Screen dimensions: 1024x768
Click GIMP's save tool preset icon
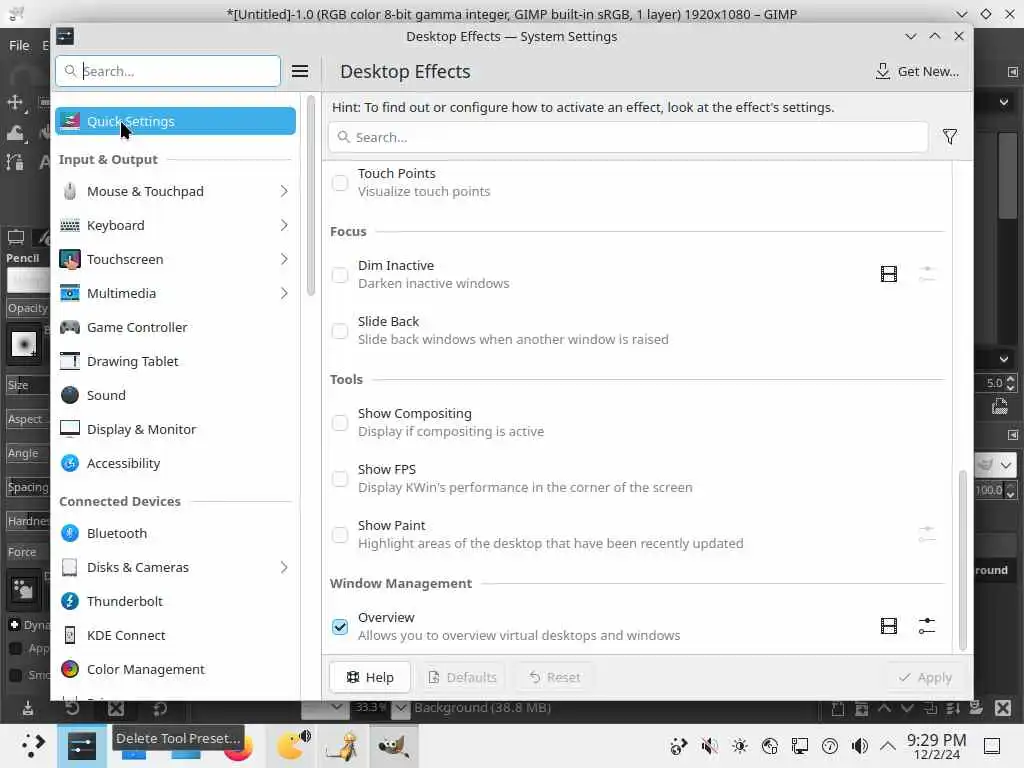point(27,709)
